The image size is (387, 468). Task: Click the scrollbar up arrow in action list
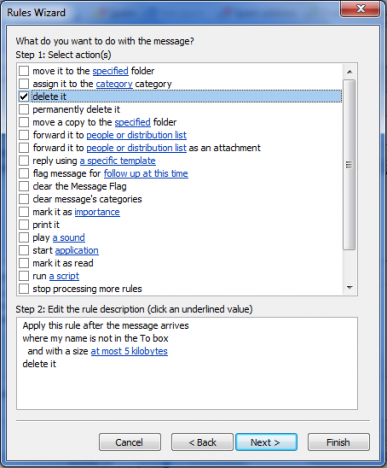tap(349, 71)
